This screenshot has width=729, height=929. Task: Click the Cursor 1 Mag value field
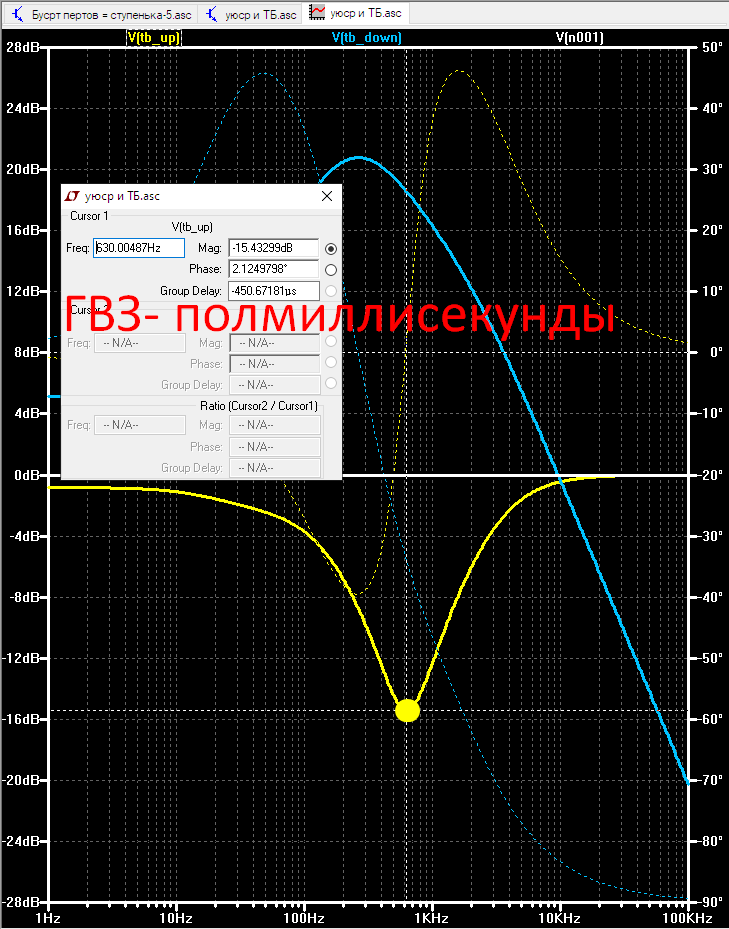pyautogui.click(x=274, y=248)
